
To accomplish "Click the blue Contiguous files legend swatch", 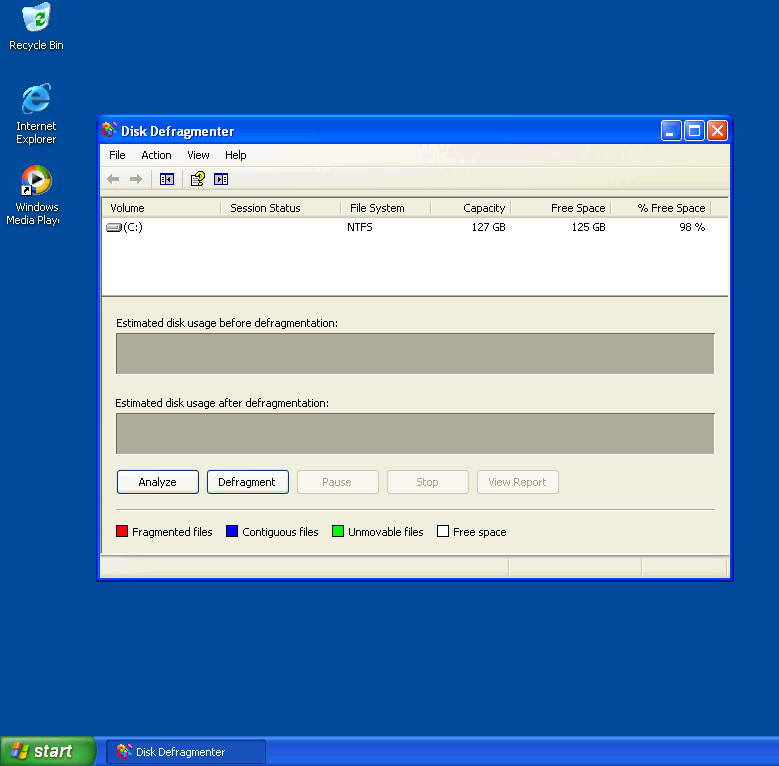I will pos(232,532).
